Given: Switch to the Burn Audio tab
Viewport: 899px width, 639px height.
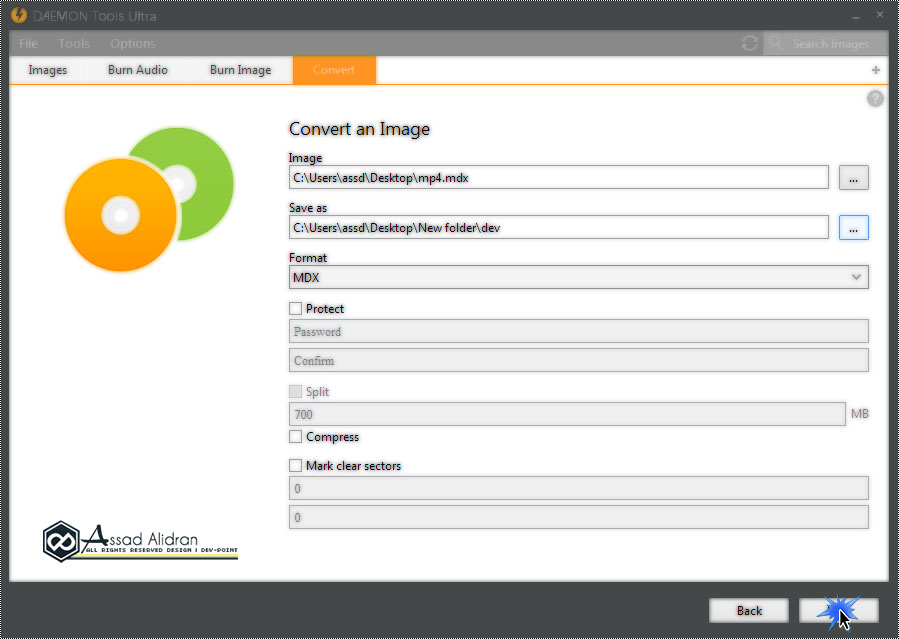Looking at the screenshot, I should pyautogui.click(x=138, y=70).
